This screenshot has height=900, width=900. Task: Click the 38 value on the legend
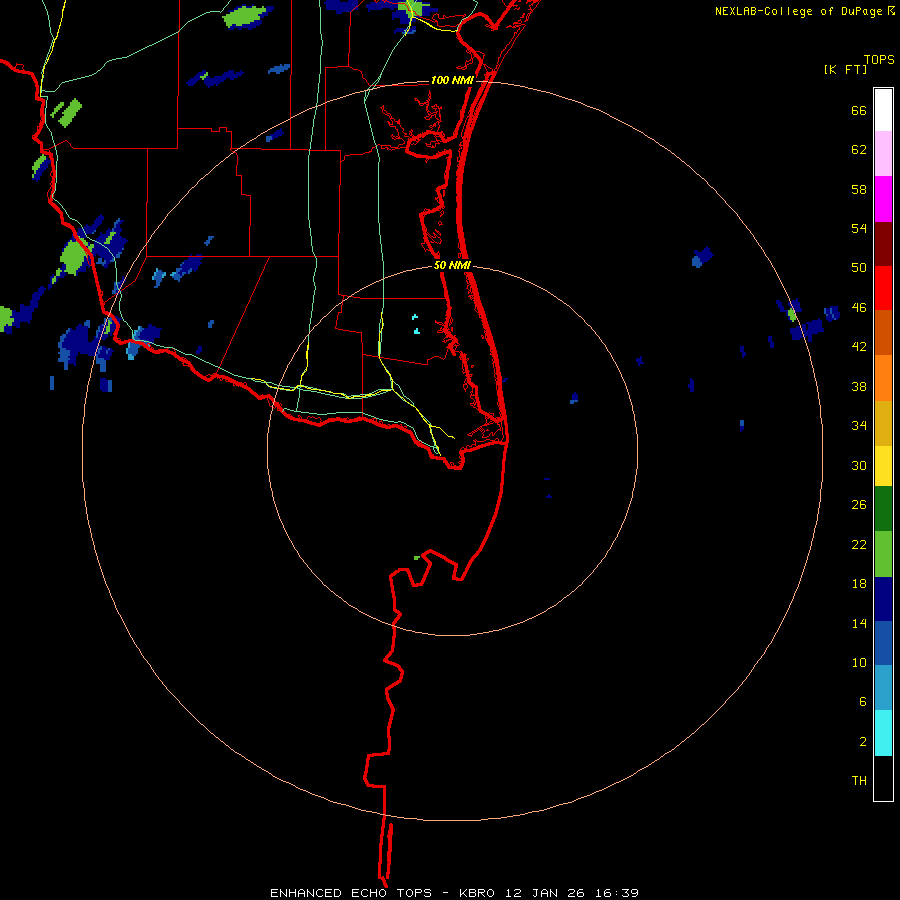pyautogui.click(x=859, y=386)
